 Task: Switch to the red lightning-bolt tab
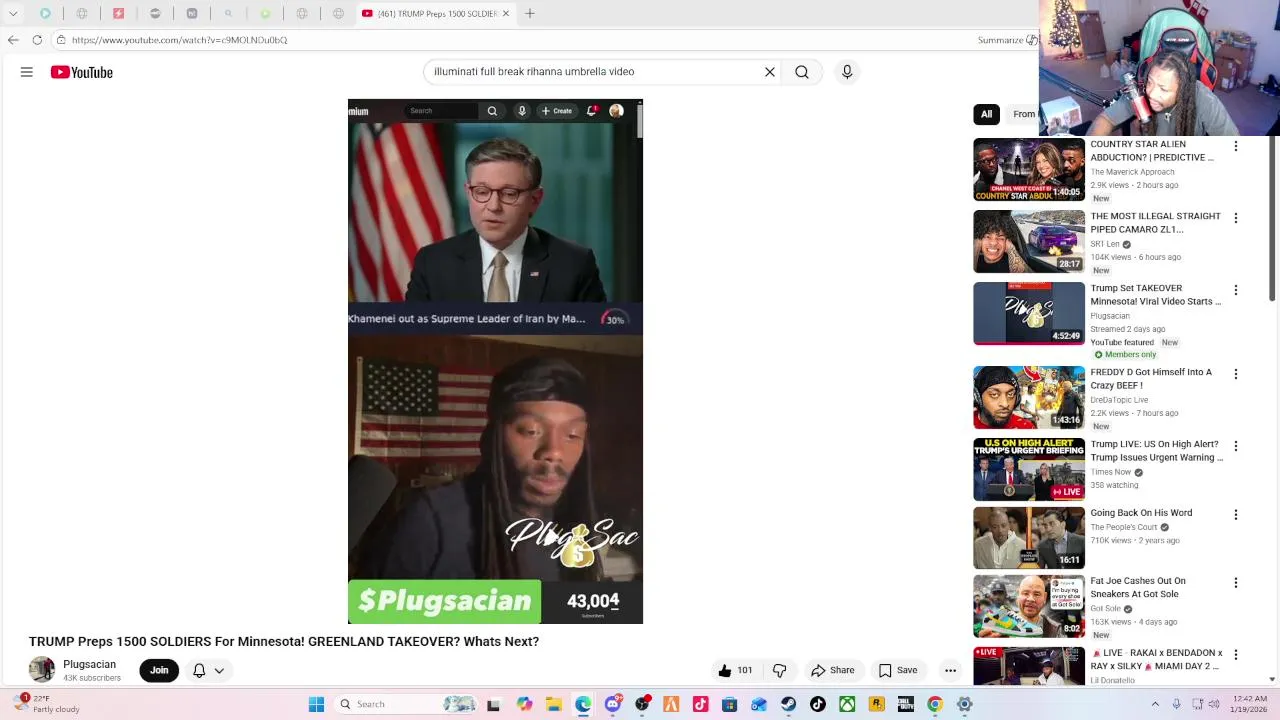[118, 13]
